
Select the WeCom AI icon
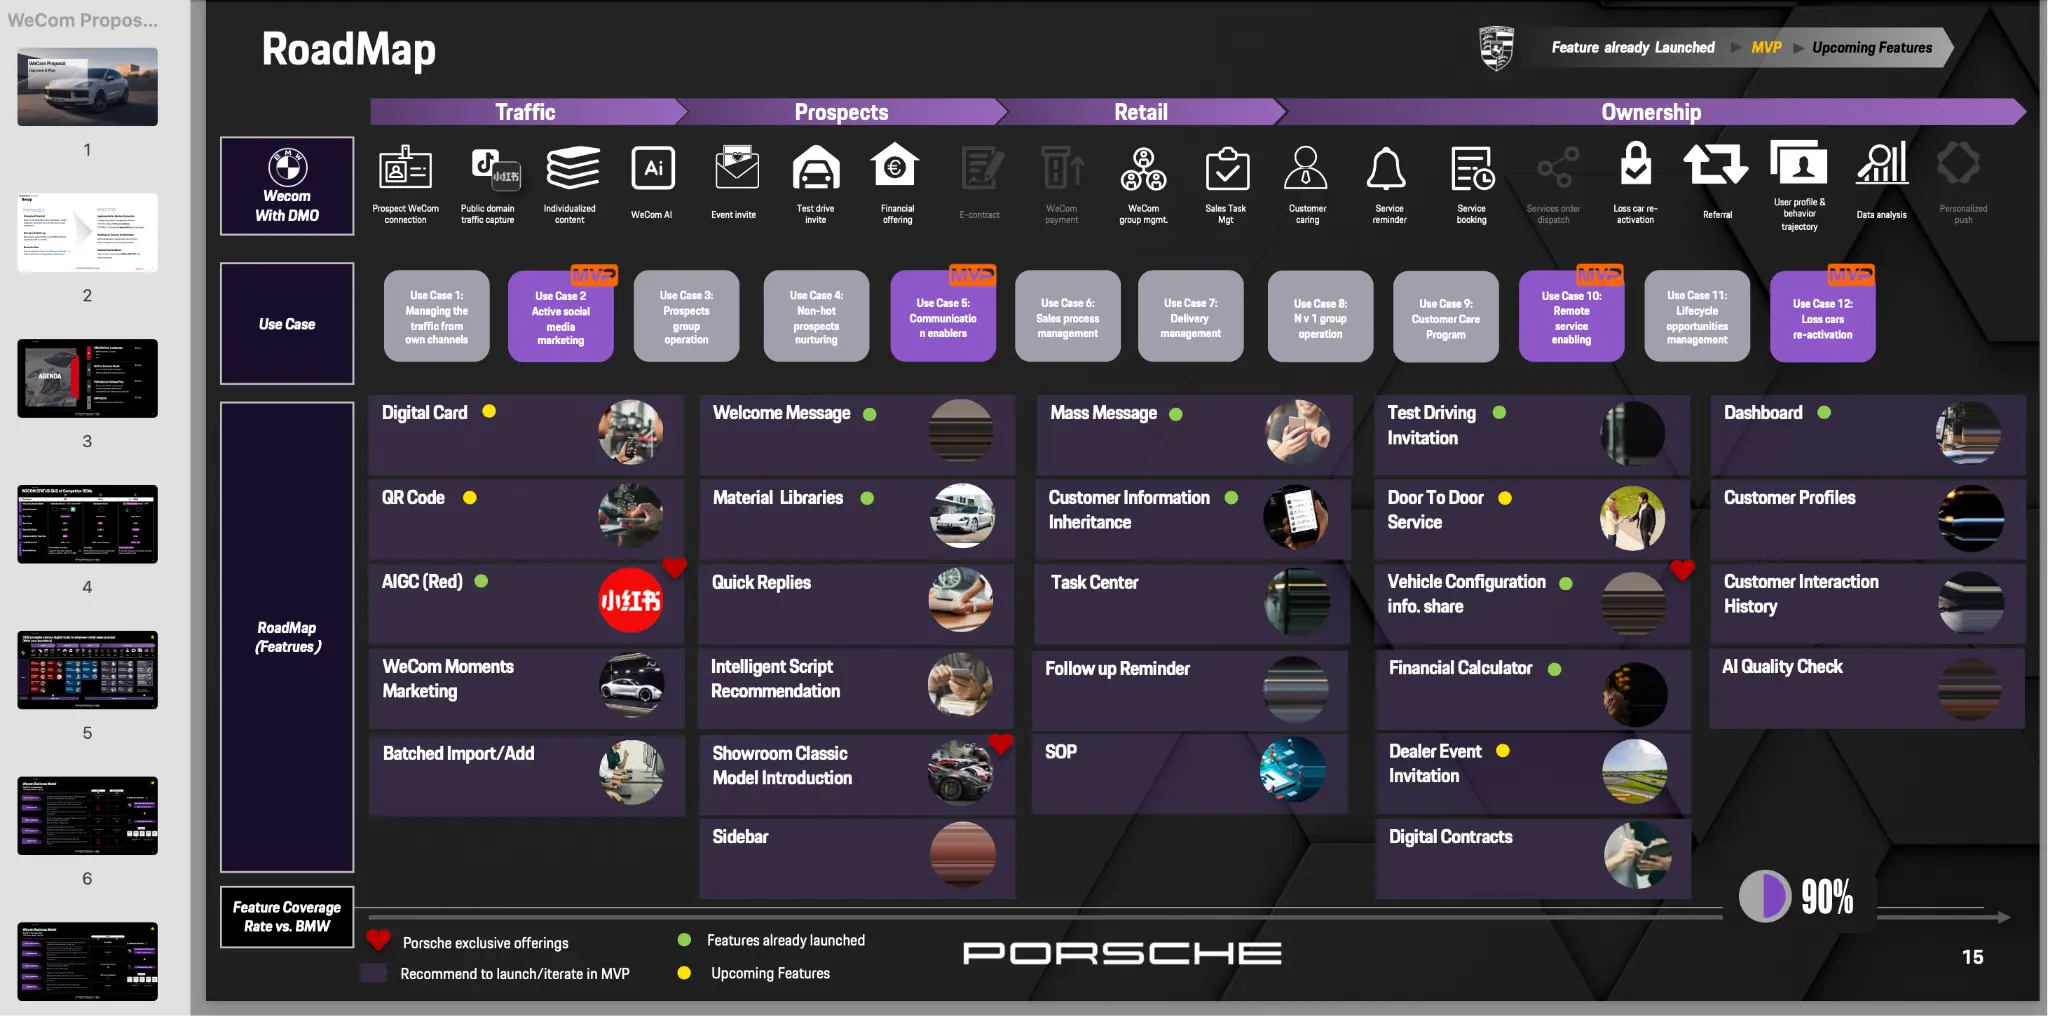(x=653, y=168)
